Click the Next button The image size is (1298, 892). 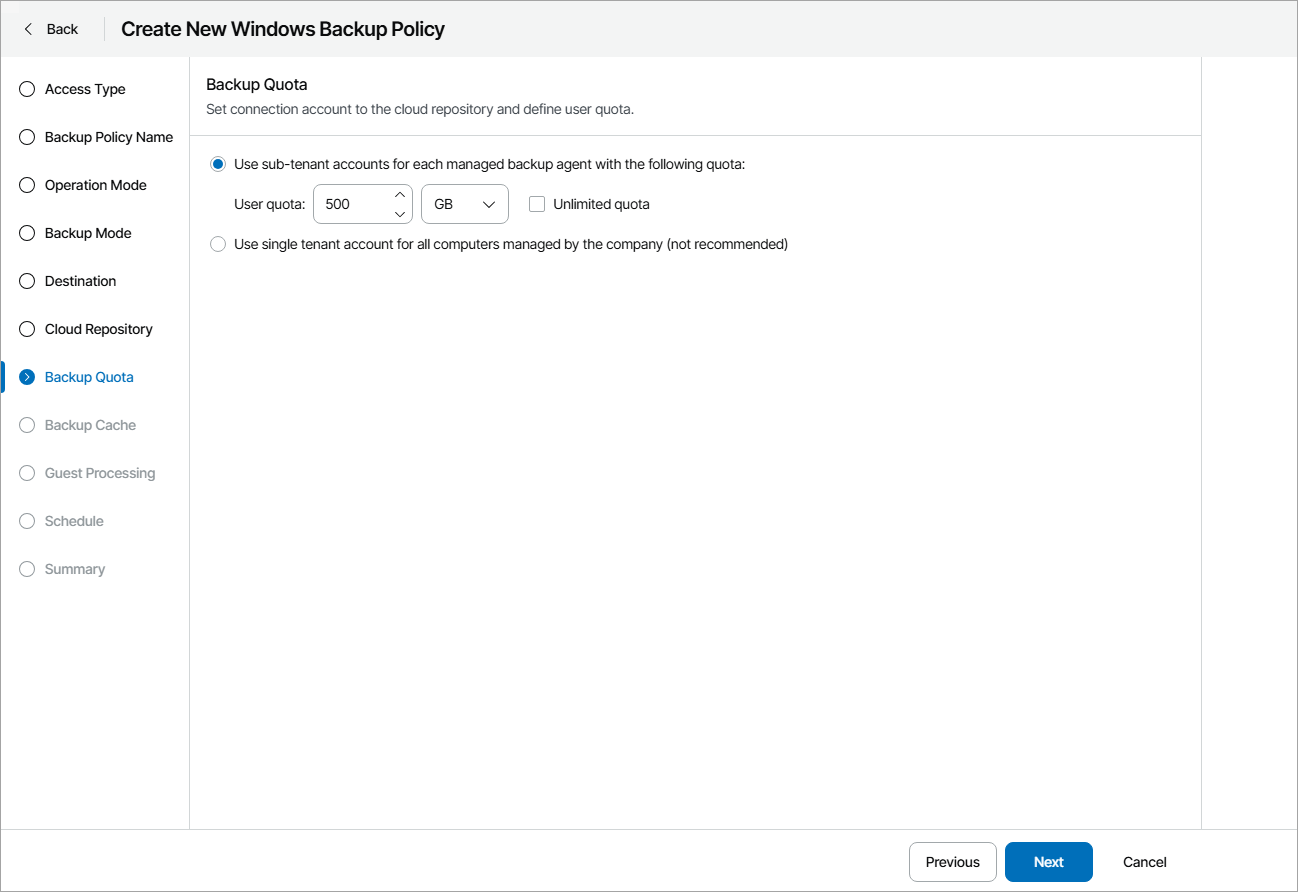pyautogui.click(x=1048, y=861)
